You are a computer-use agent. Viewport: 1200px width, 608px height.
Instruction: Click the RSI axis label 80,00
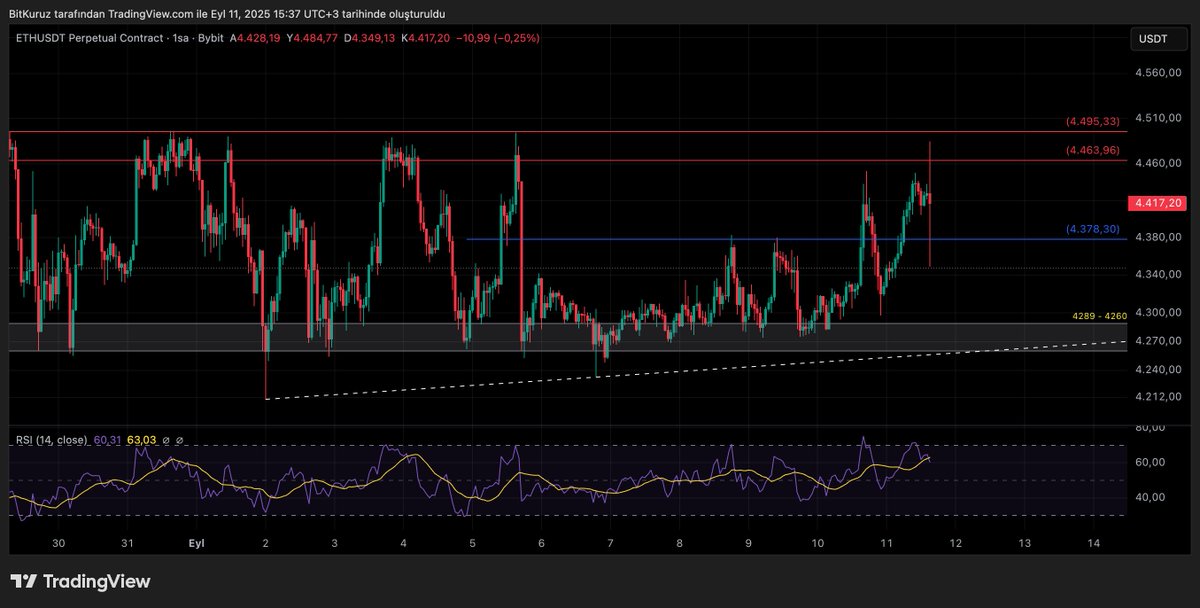(1152, 428)
